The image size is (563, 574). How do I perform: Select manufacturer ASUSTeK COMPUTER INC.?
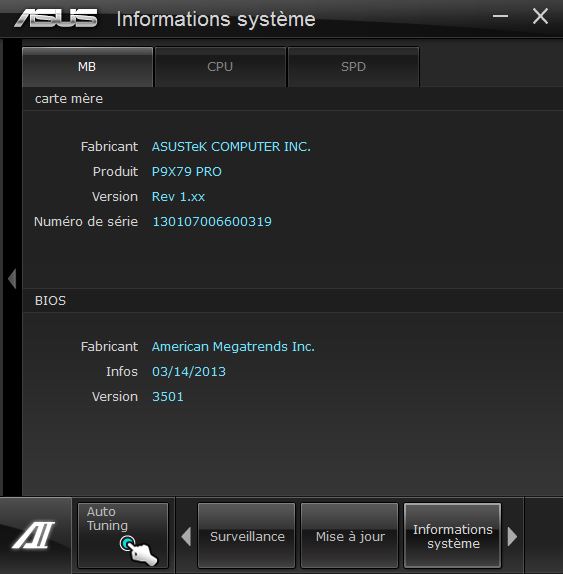(x=231, y=147)
